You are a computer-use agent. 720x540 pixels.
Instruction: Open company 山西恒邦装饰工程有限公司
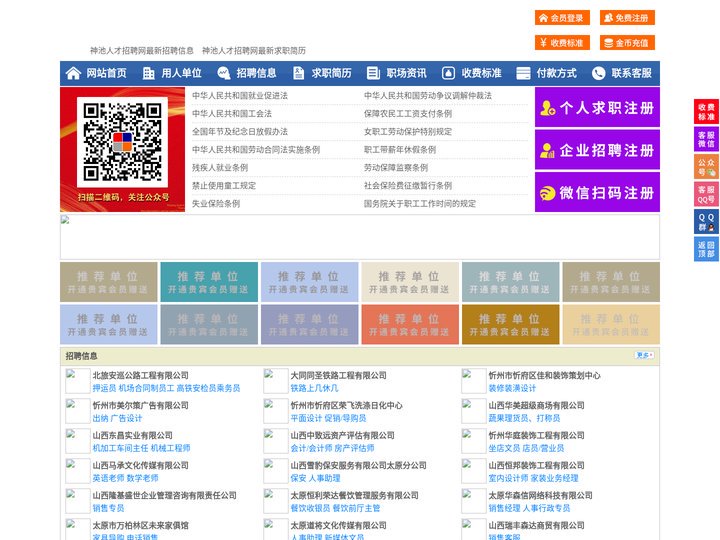pyautogui.click(x=536, y=465)
